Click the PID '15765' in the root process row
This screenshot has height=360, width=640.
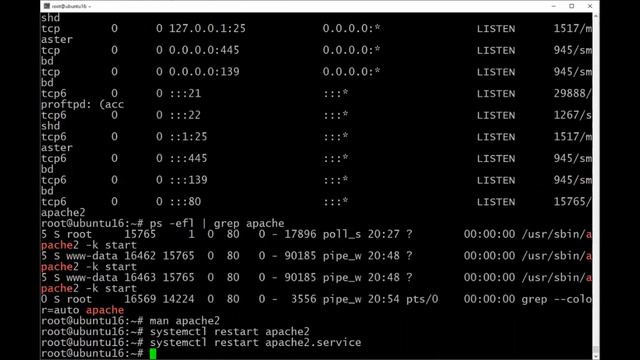coord(140,234)
